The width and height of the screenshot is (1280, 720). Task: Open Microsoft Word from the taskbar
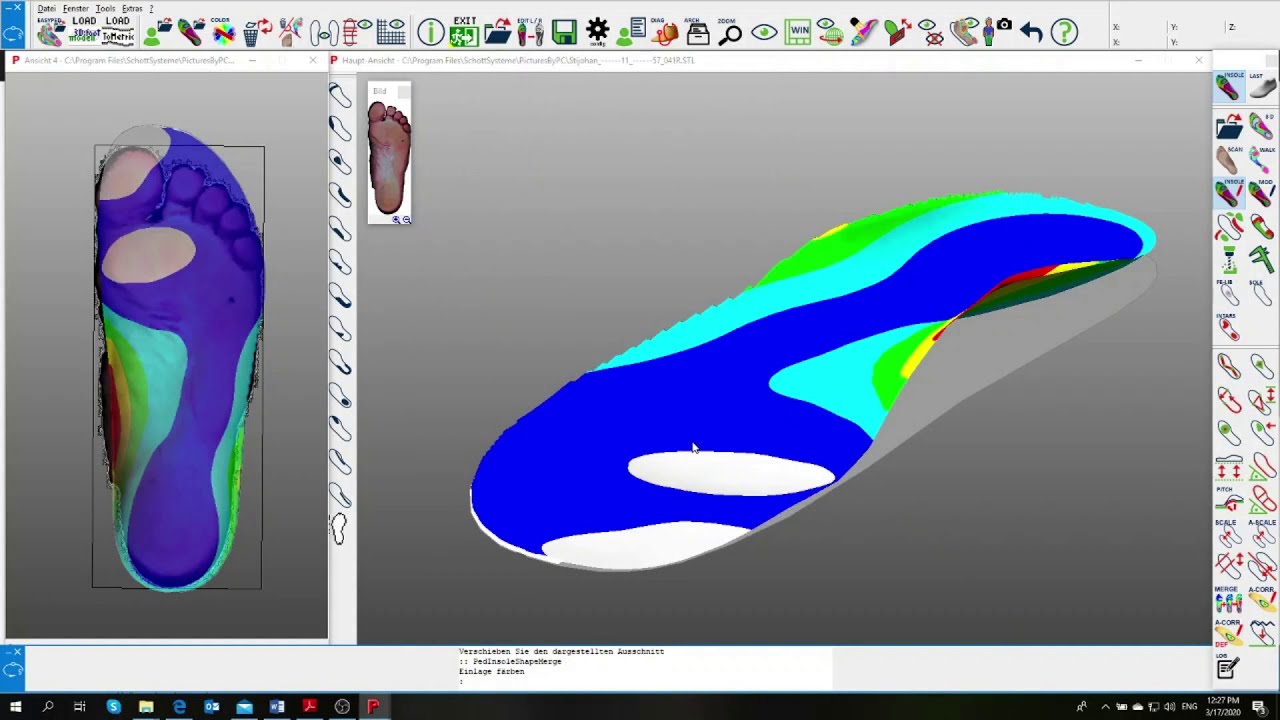pos(277,707)
